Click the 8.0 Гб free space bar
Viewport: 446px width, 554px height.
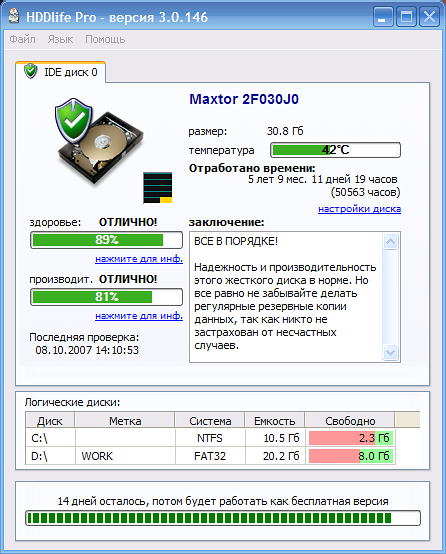pyautogui.click(x=351, y=456)
